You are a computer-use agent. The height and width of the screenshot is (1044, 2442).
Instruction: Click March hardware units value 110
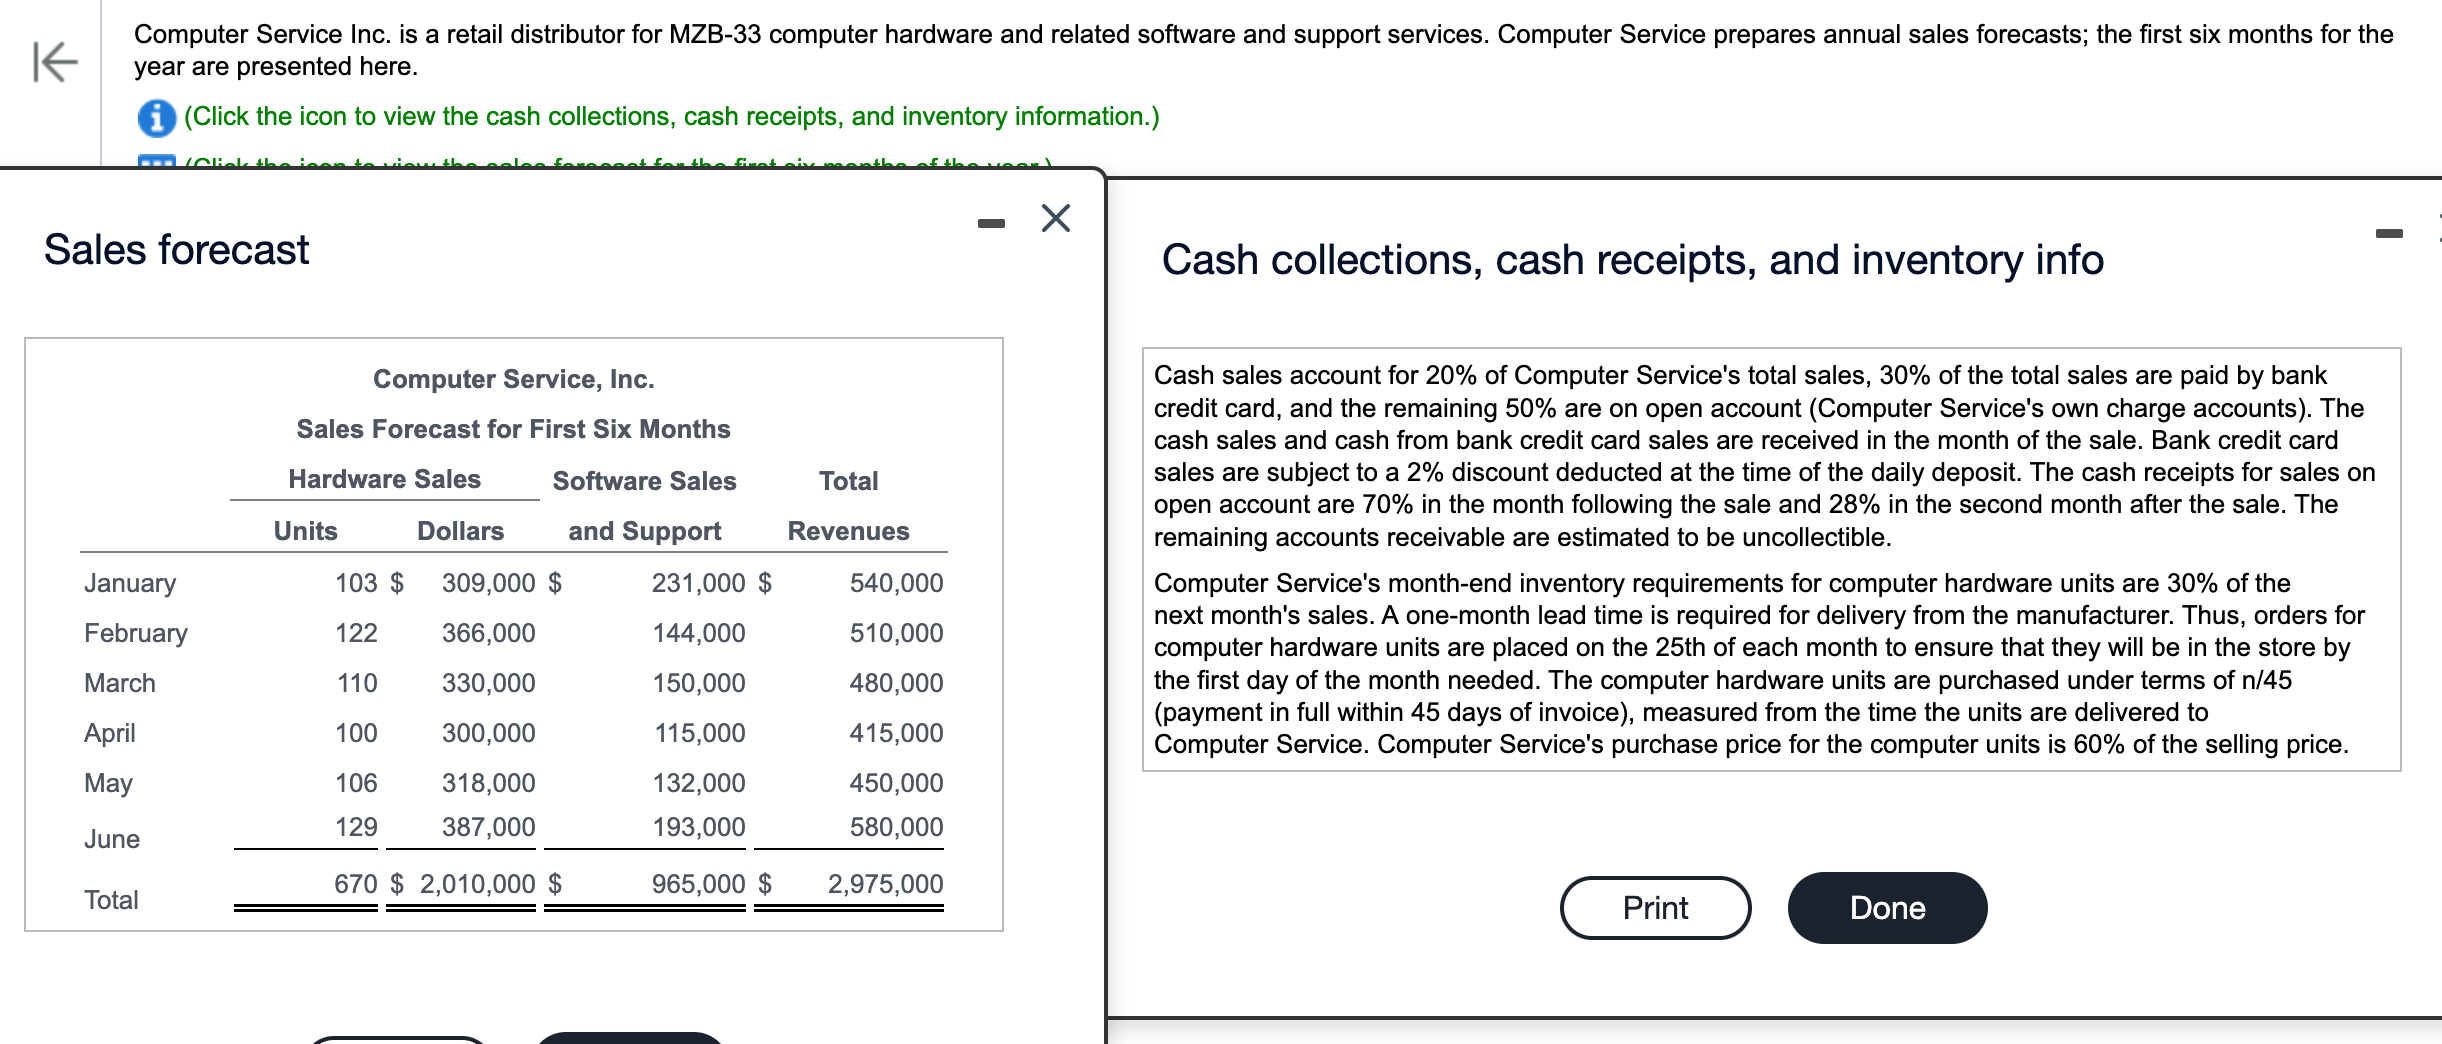357,683
